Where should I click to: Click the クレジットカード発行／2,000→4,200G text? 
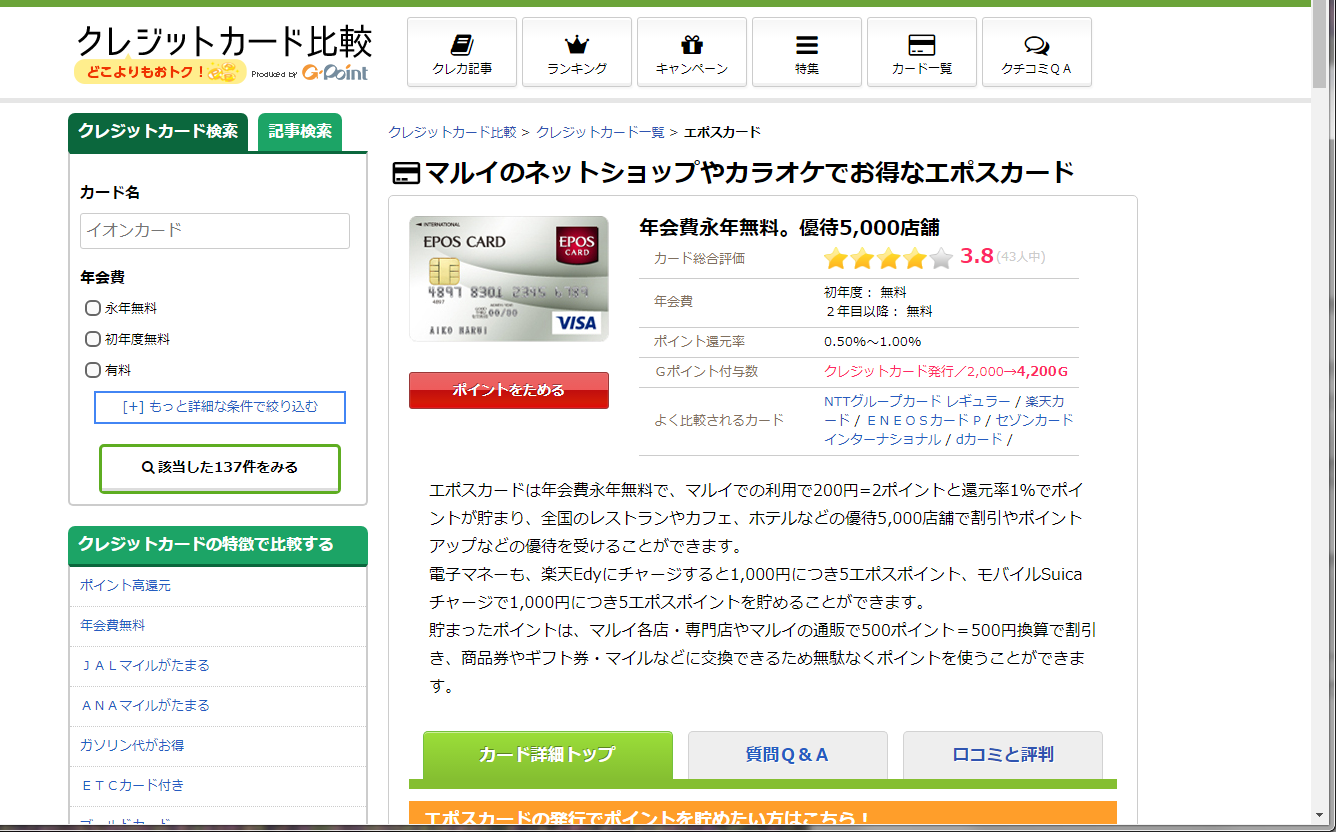(946, 371)
